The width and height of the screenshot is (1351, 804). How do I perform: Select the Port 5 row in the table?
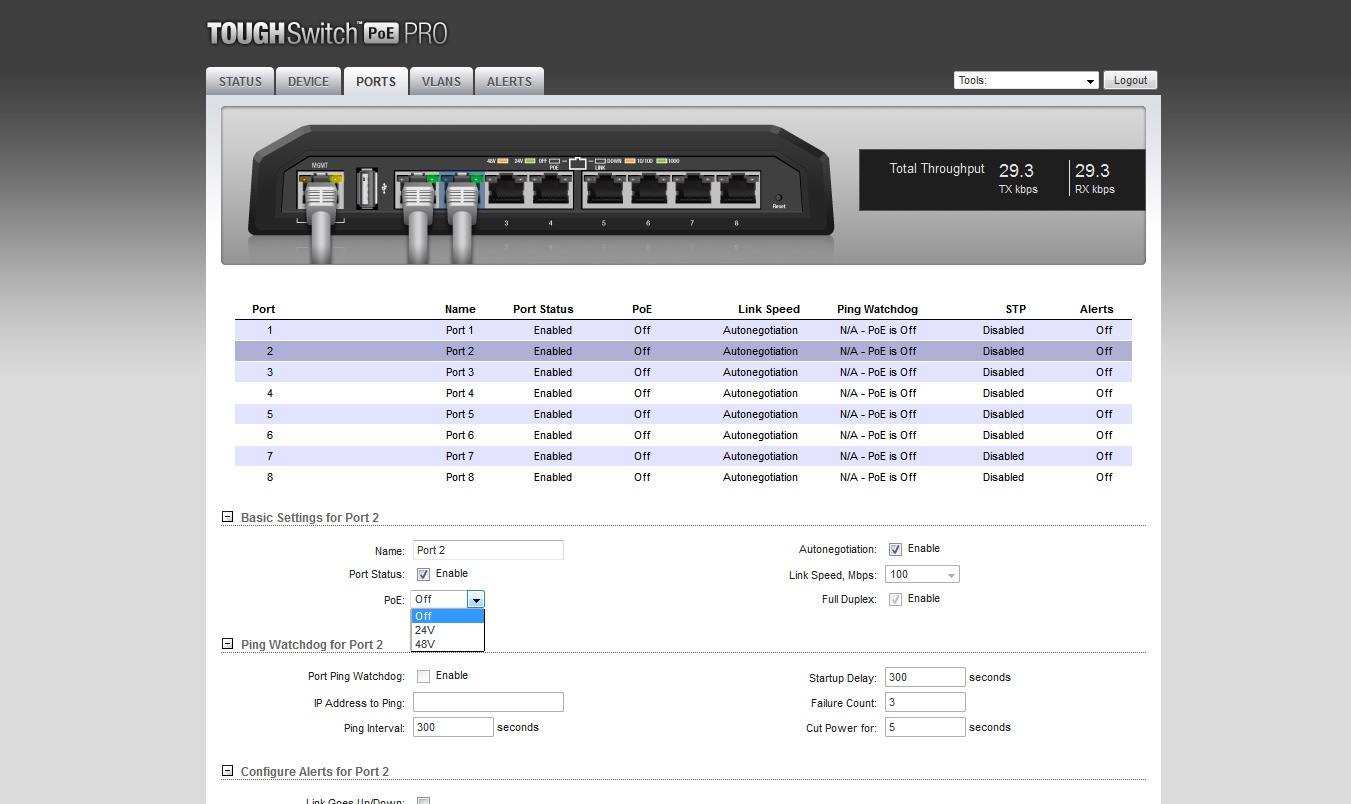(683, 414)
